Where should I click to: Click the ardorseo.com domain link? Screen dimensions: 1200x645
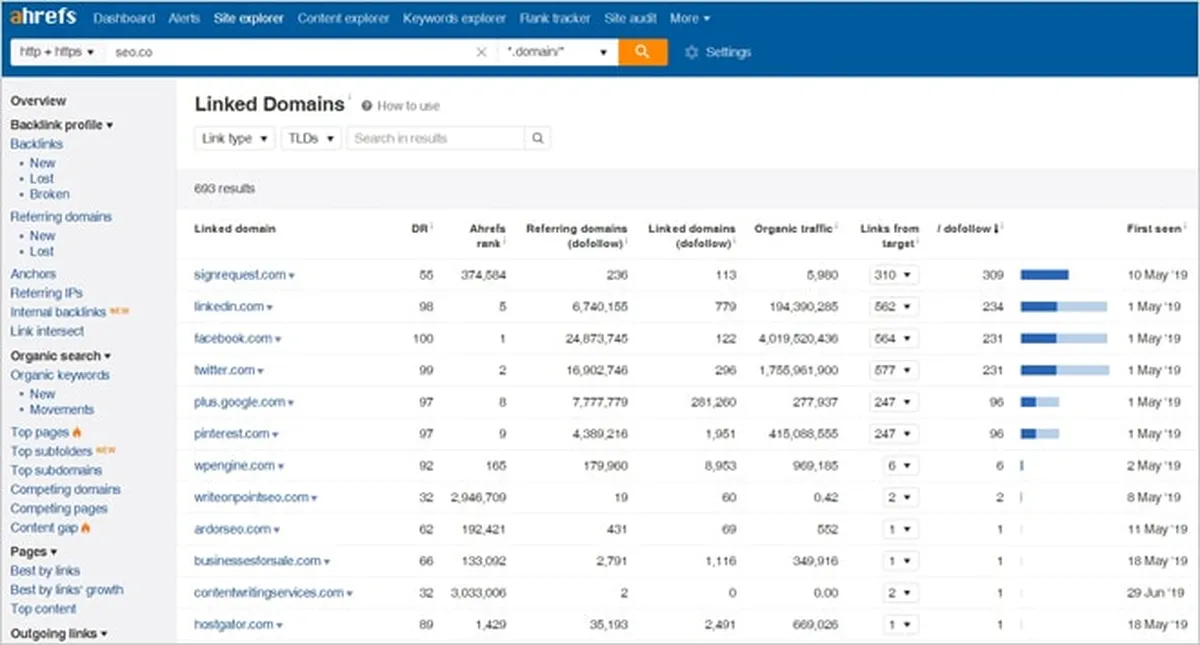click(232, 529)
